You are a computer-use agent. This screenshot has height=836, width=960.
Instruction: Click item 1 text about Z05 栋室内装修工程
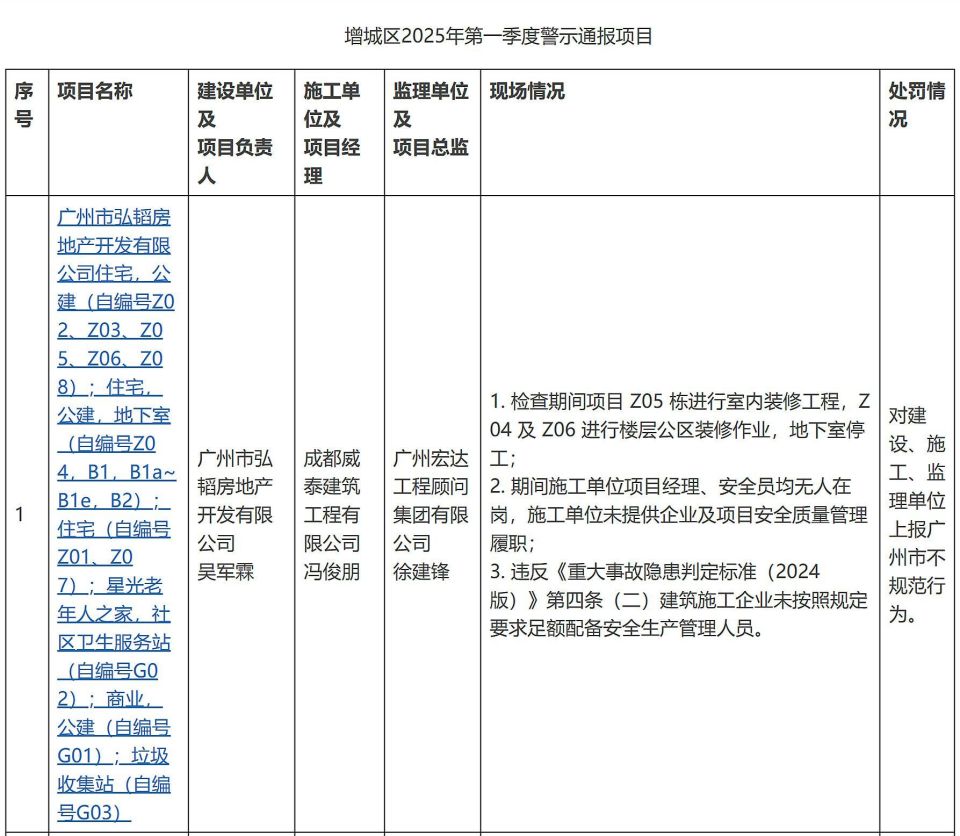point(680,429)
